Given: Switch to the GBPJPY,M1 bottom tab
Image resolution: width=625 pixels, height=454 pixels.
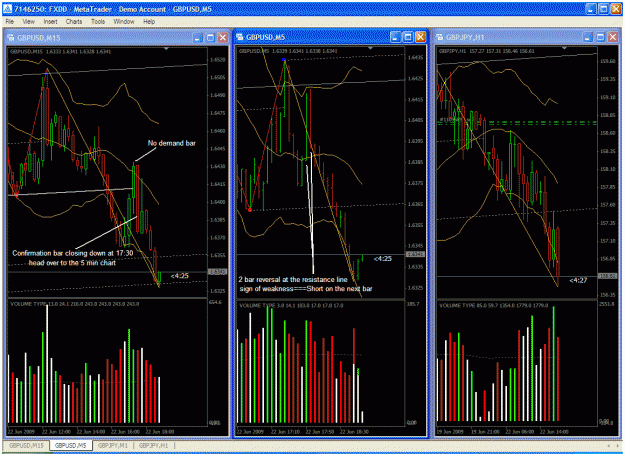Looking at the screenshot, I should pyautogui.click(x=113, y=445).
